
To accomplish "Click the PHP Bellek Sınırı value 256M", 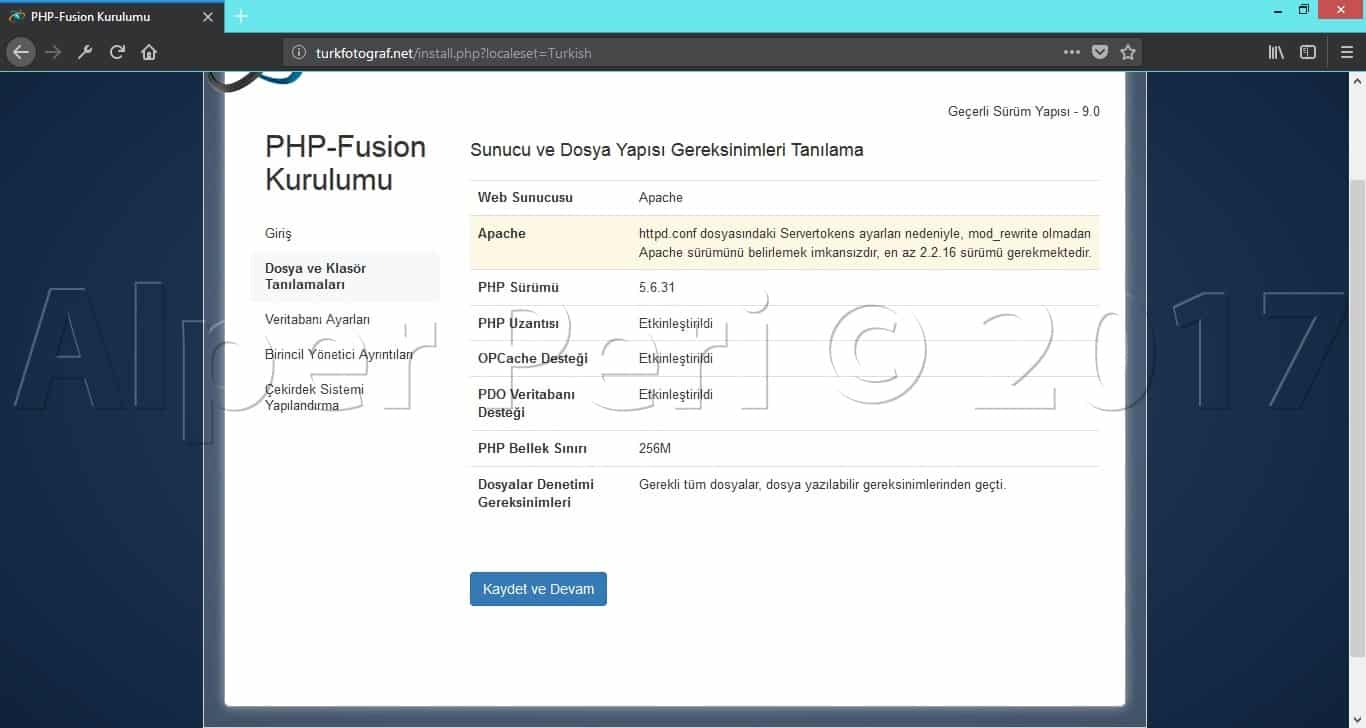I will click(655, 448).
